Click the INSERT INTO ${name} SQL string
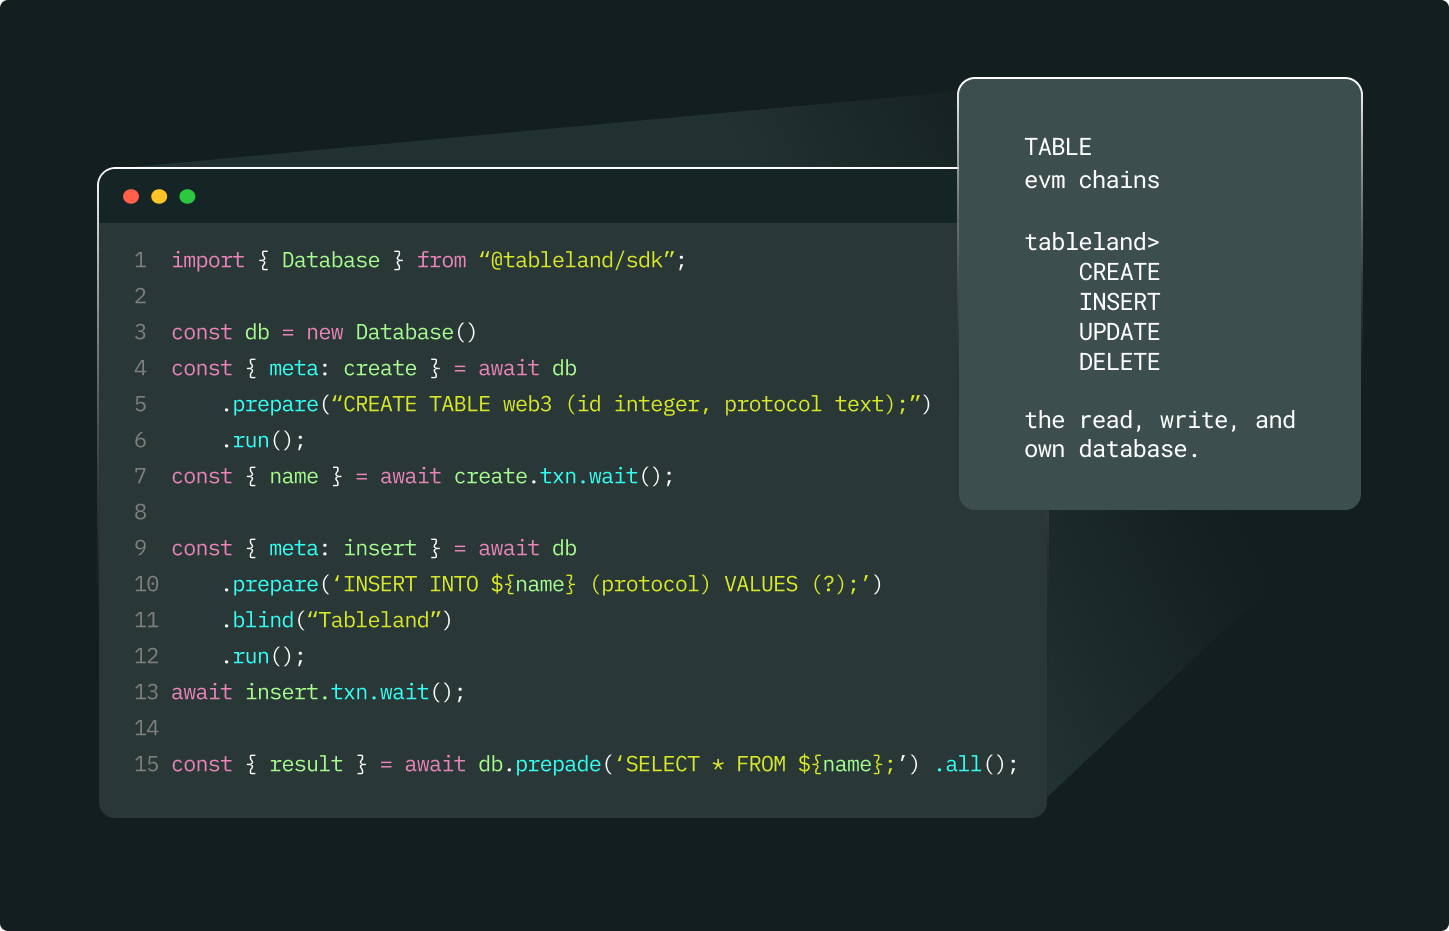The width and height of the screenshot is (1449, 931). click(602, 584)
